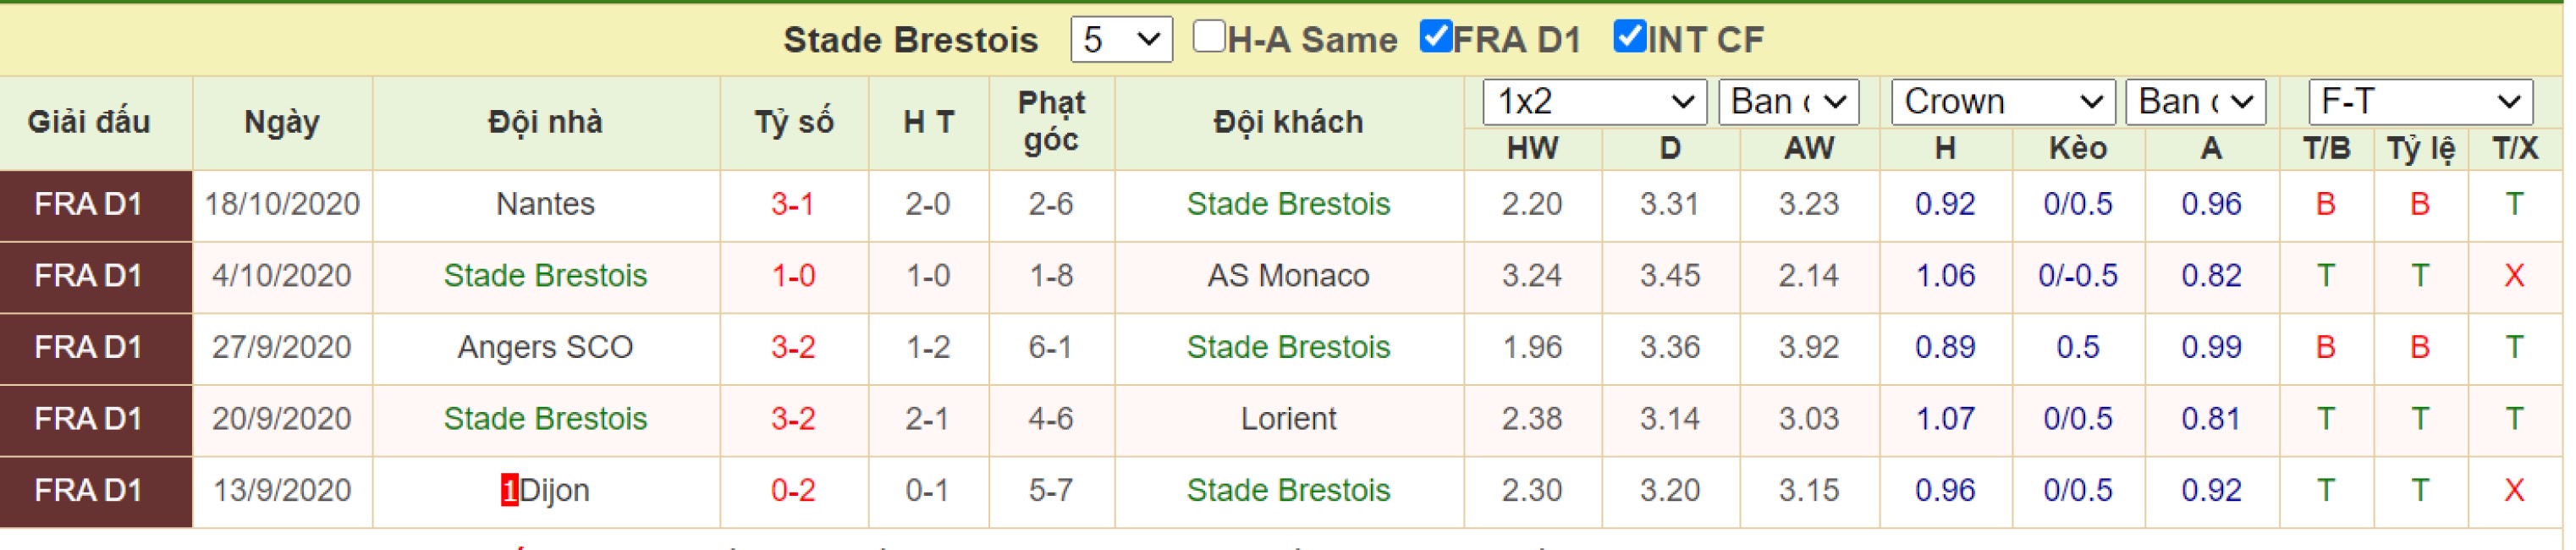Toggle the H-A Same checkbox

[x=1209, y=36]
